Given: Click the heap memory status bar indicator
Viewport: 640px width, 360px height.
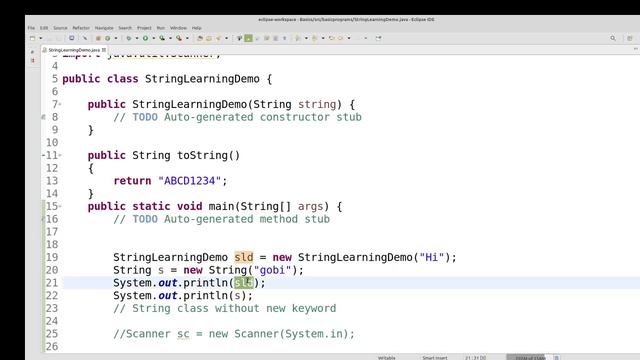Looking at the screenshot, I should 529,358.
